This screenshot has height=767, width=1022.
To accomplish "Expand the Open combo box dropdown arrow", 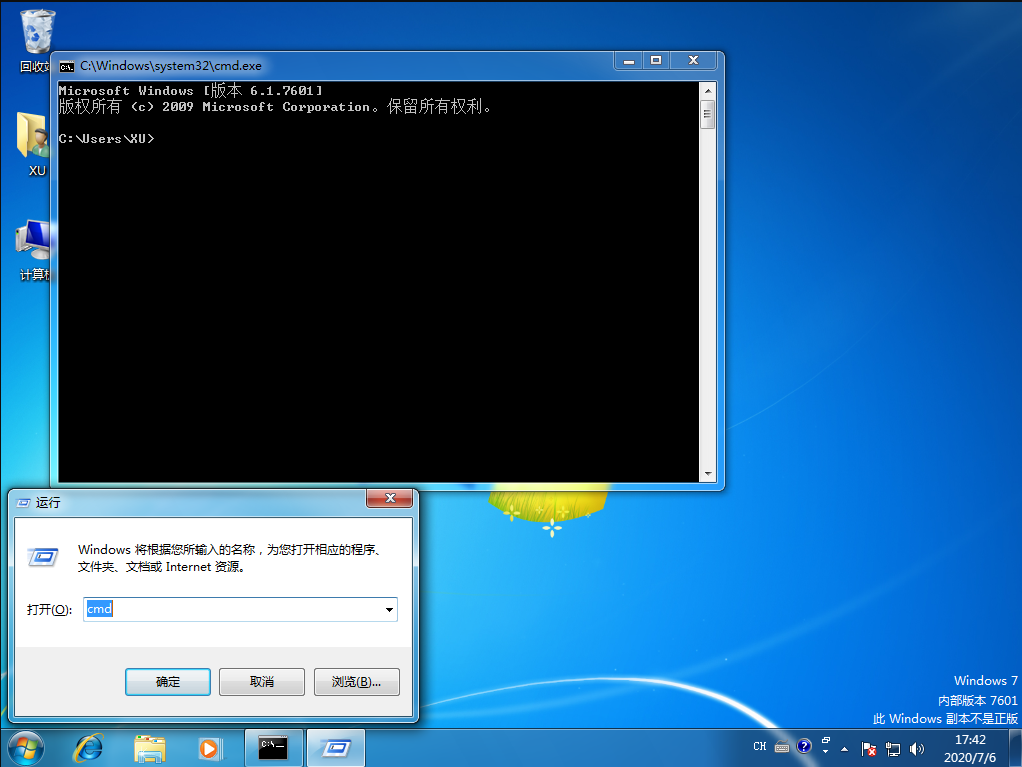I will click(x=389, y=609).
